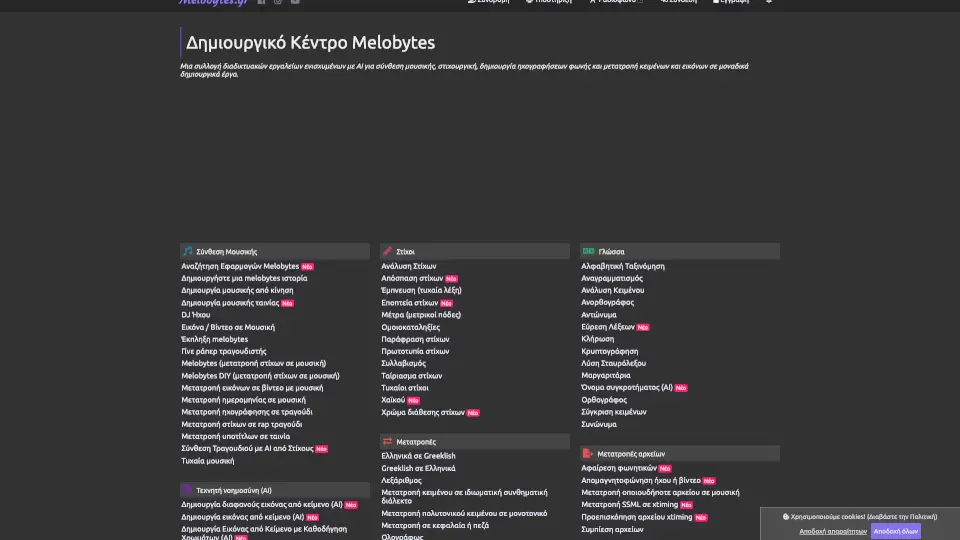Open Μετατροπή πολυτονικού κειμένου σε μονοτονικό
Screen dimensions: 960x540
[464, 514]
